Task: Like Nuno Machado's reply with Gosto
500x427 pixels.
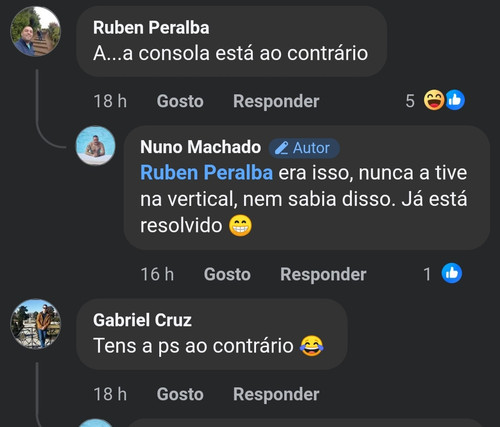Action: point(227,274)
